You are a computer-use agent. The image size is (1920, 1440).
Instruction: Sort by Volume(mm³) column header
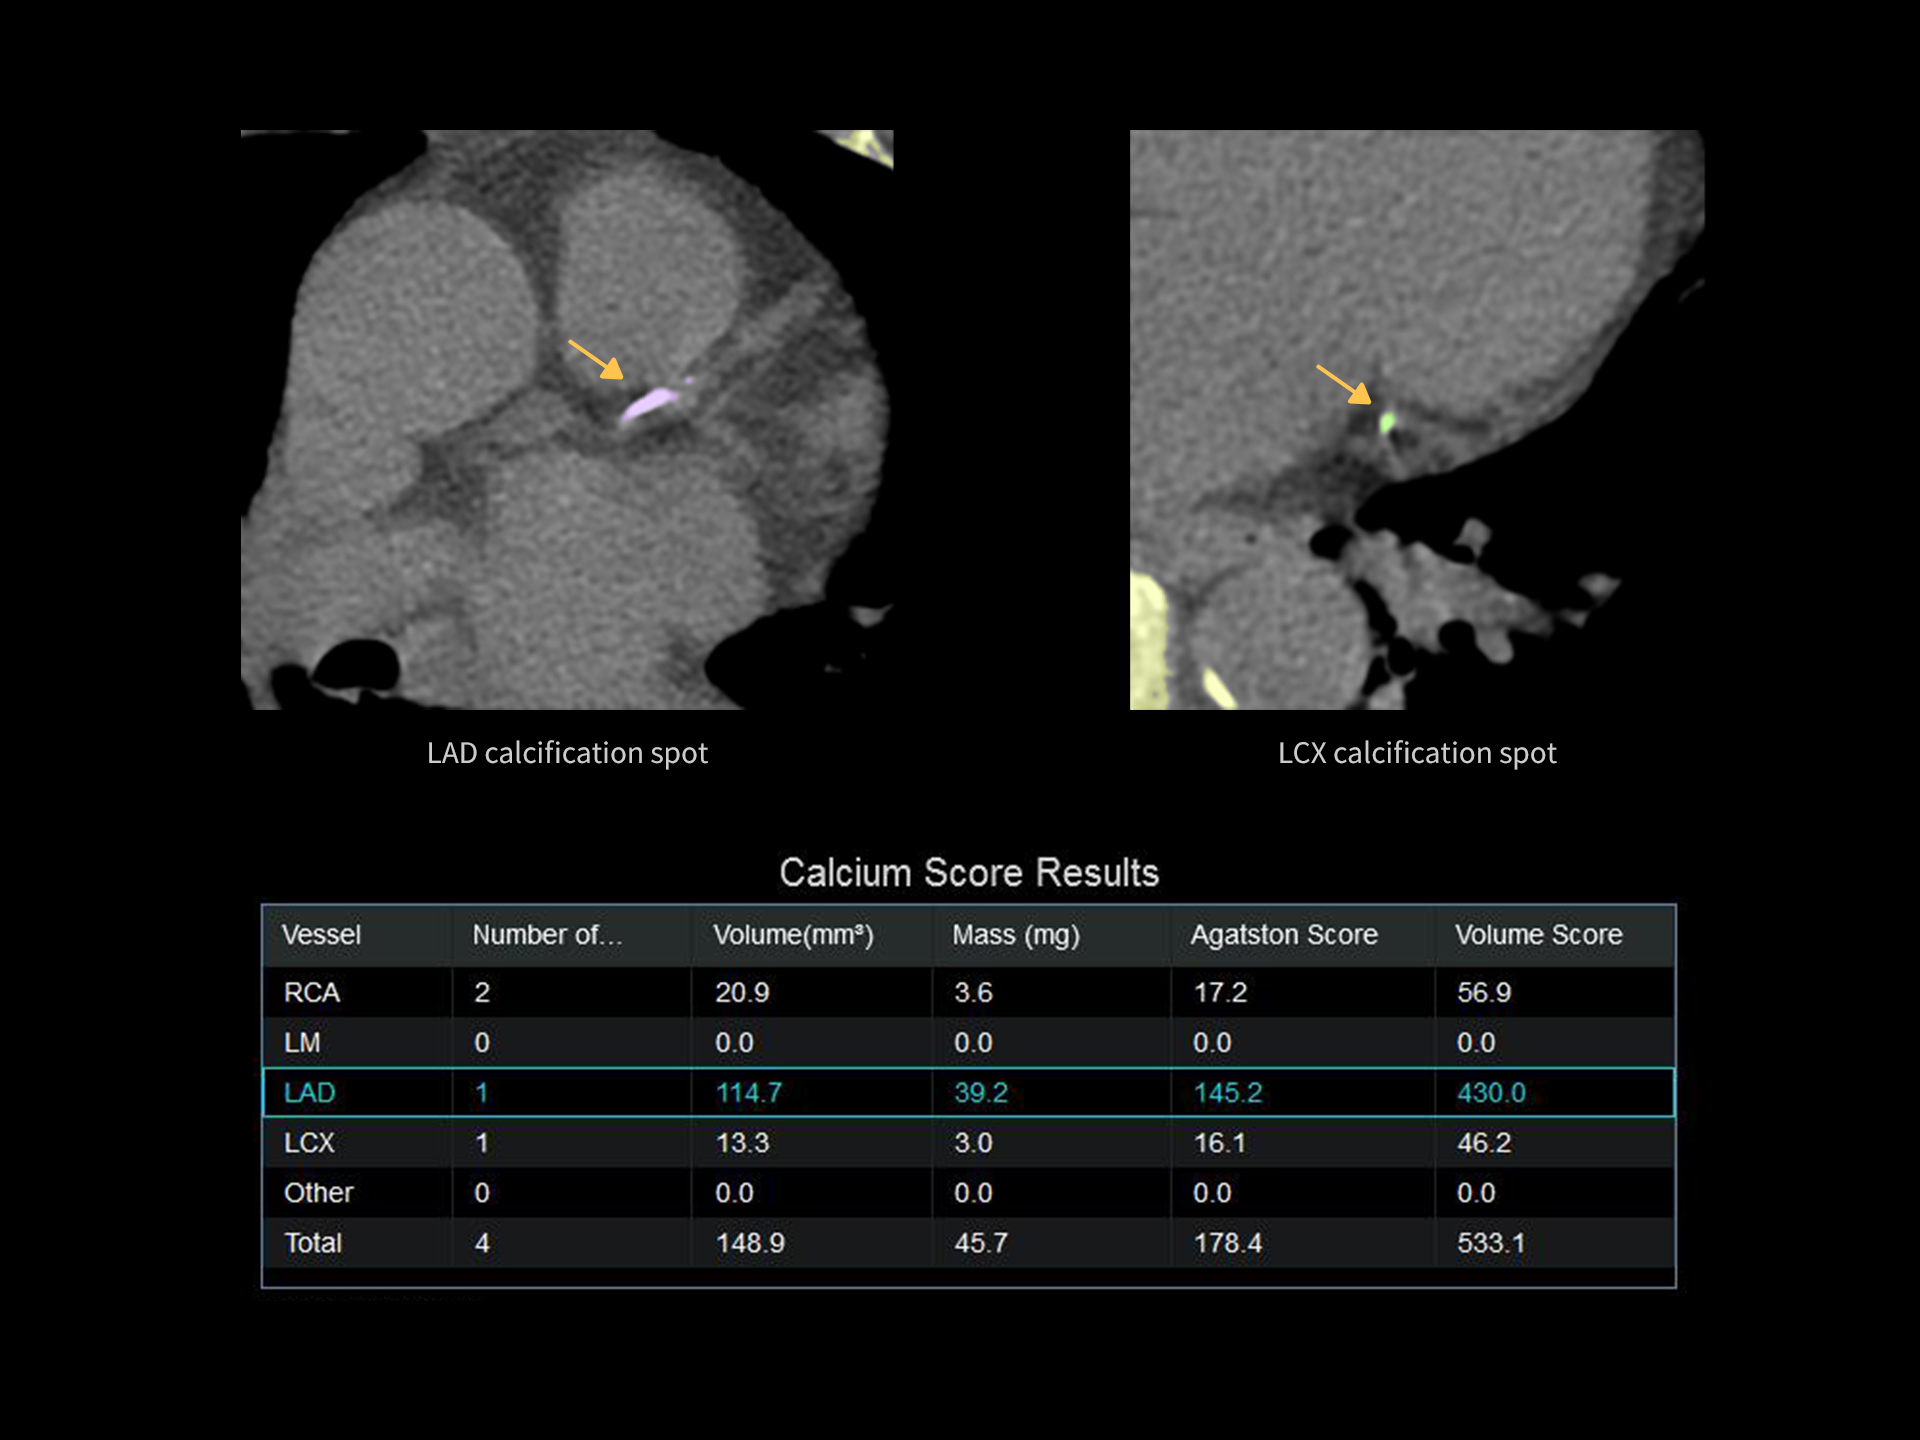[x=793, y=935]
